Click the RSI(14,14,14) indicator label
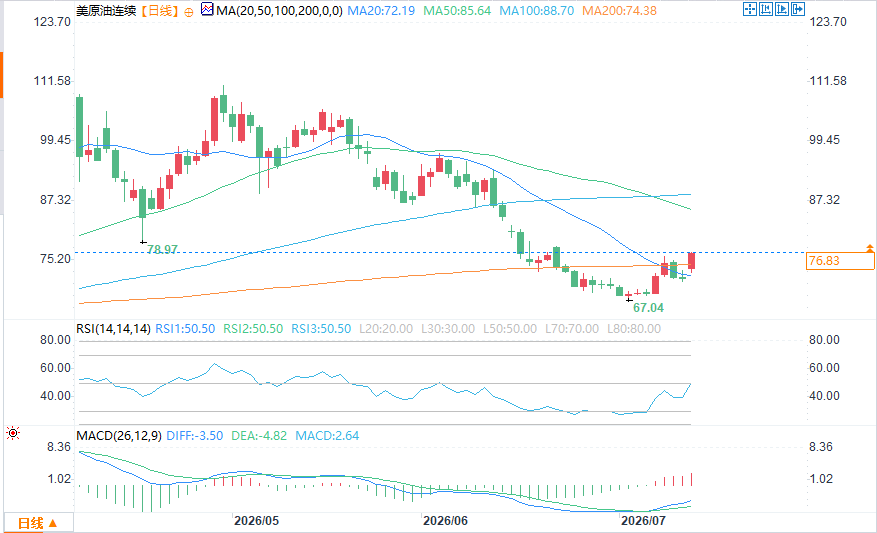The width and height of the screenshot is (877, 533). click(114, 329)
